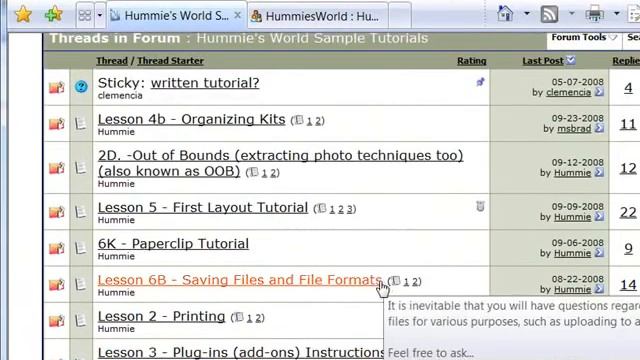
Task: Expand the RSS feeds dropdown arrow
Action: 572,14
